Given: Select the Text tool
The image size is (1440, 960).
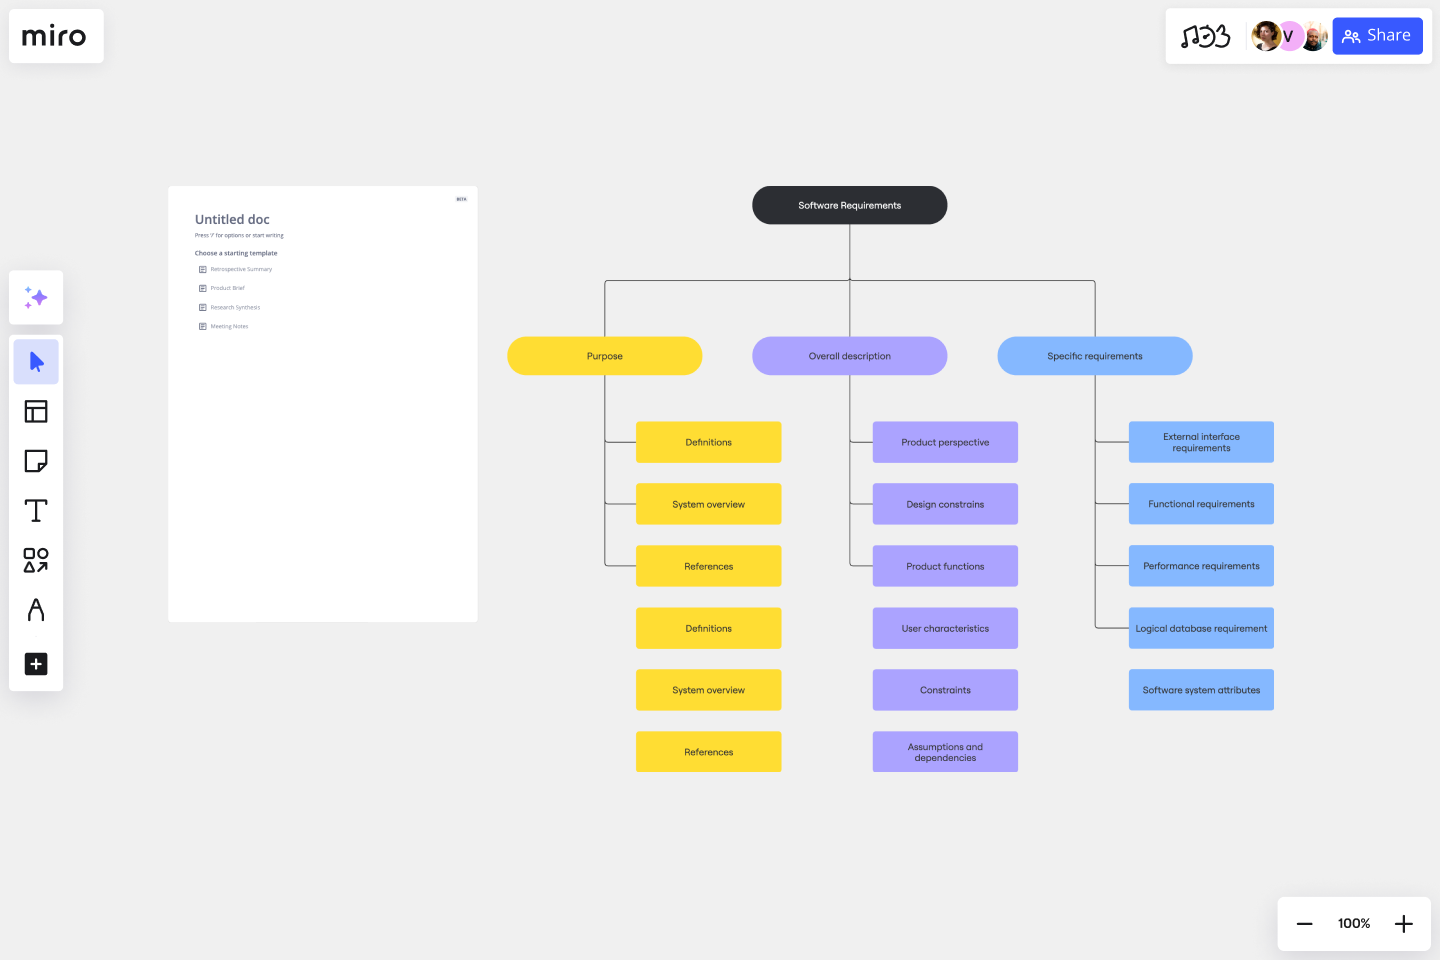Looking at the screenshot, I should 35,510.
